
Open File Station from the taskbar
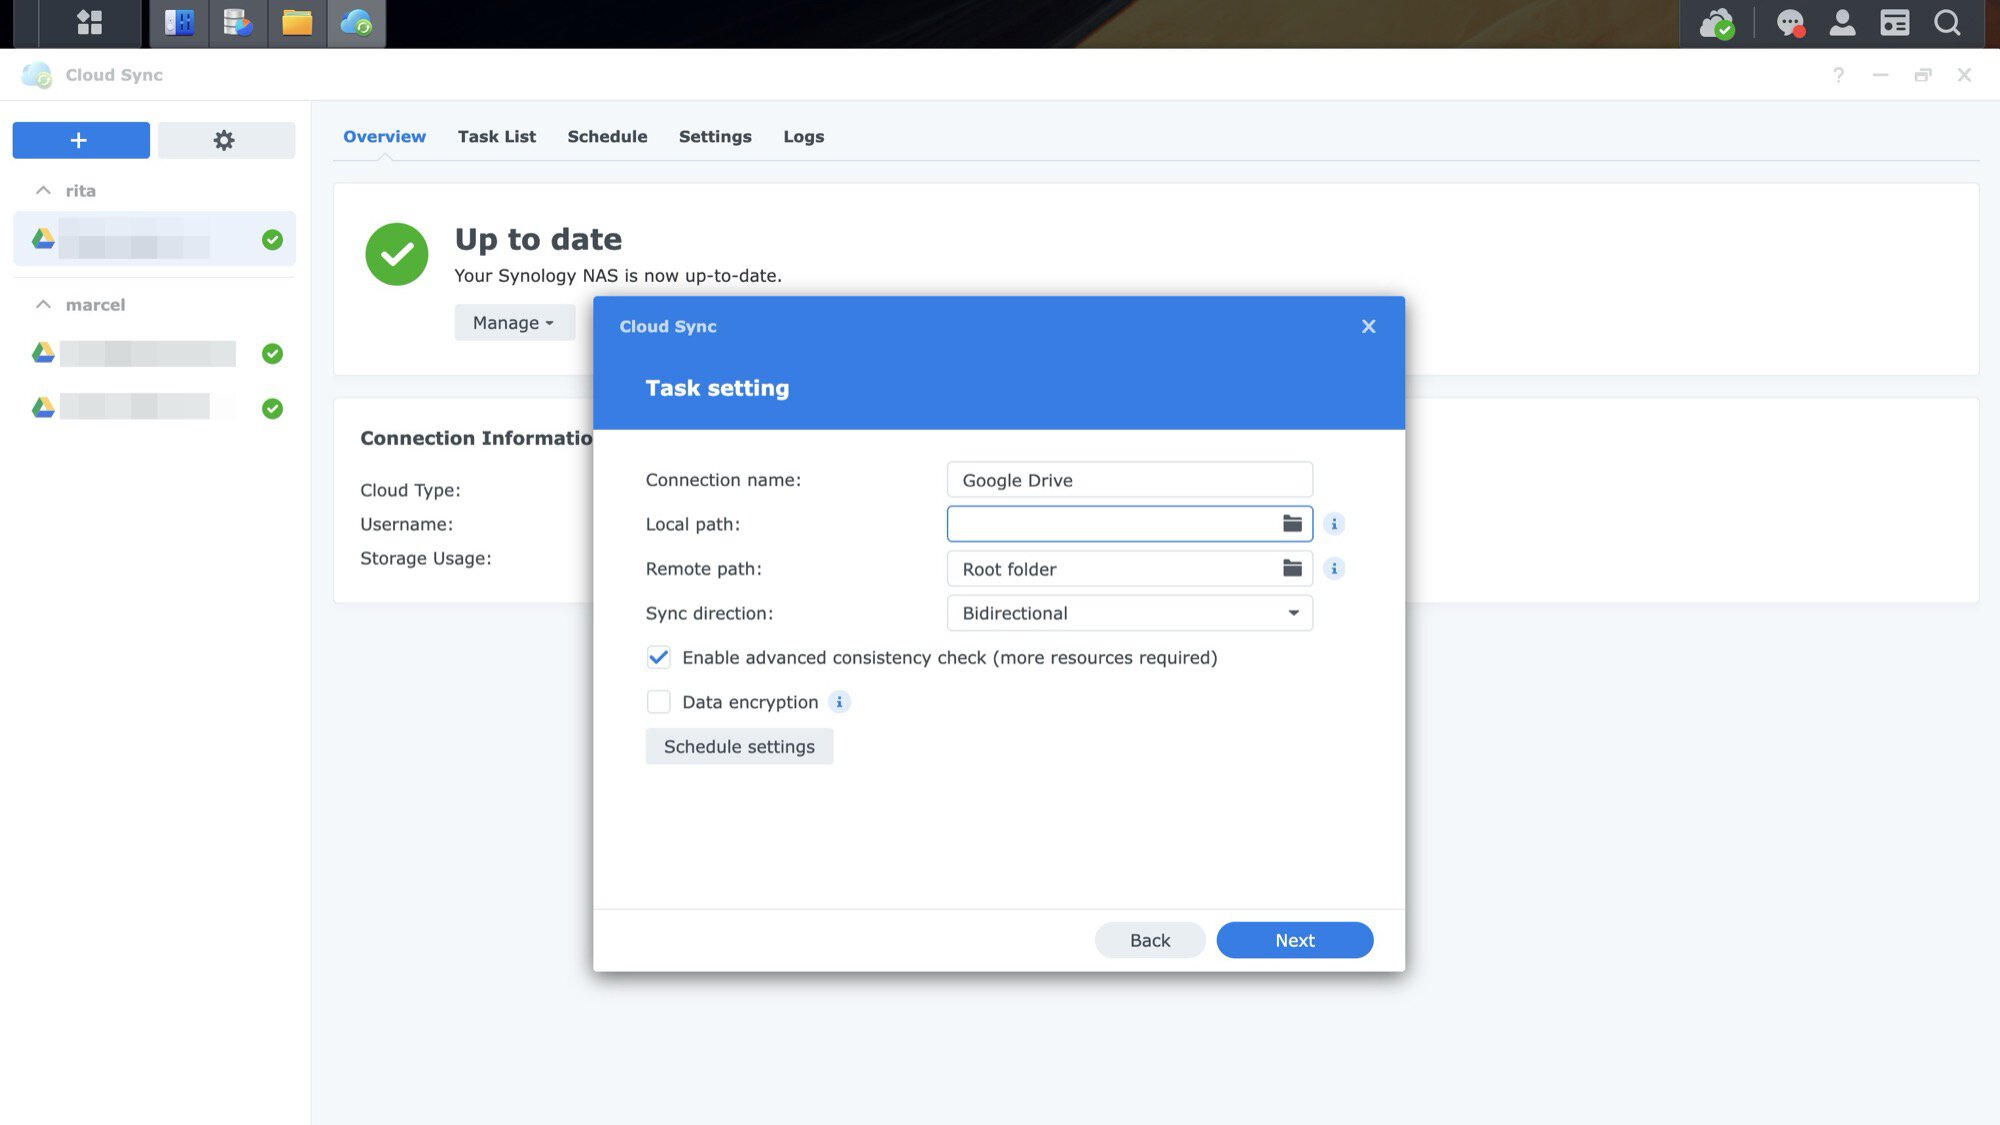tap(297, 22)
